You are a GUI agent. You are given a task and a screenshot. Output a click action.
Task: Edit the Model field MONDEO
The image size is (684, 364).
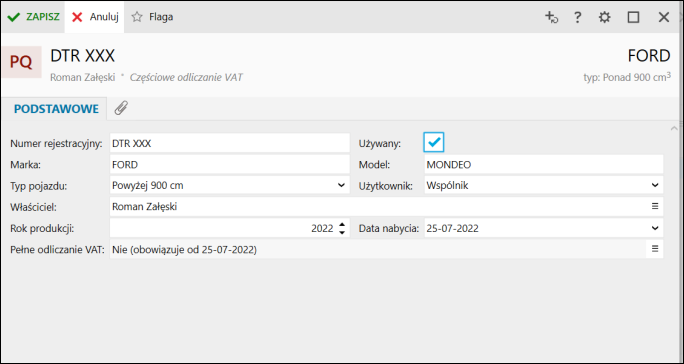544,165
